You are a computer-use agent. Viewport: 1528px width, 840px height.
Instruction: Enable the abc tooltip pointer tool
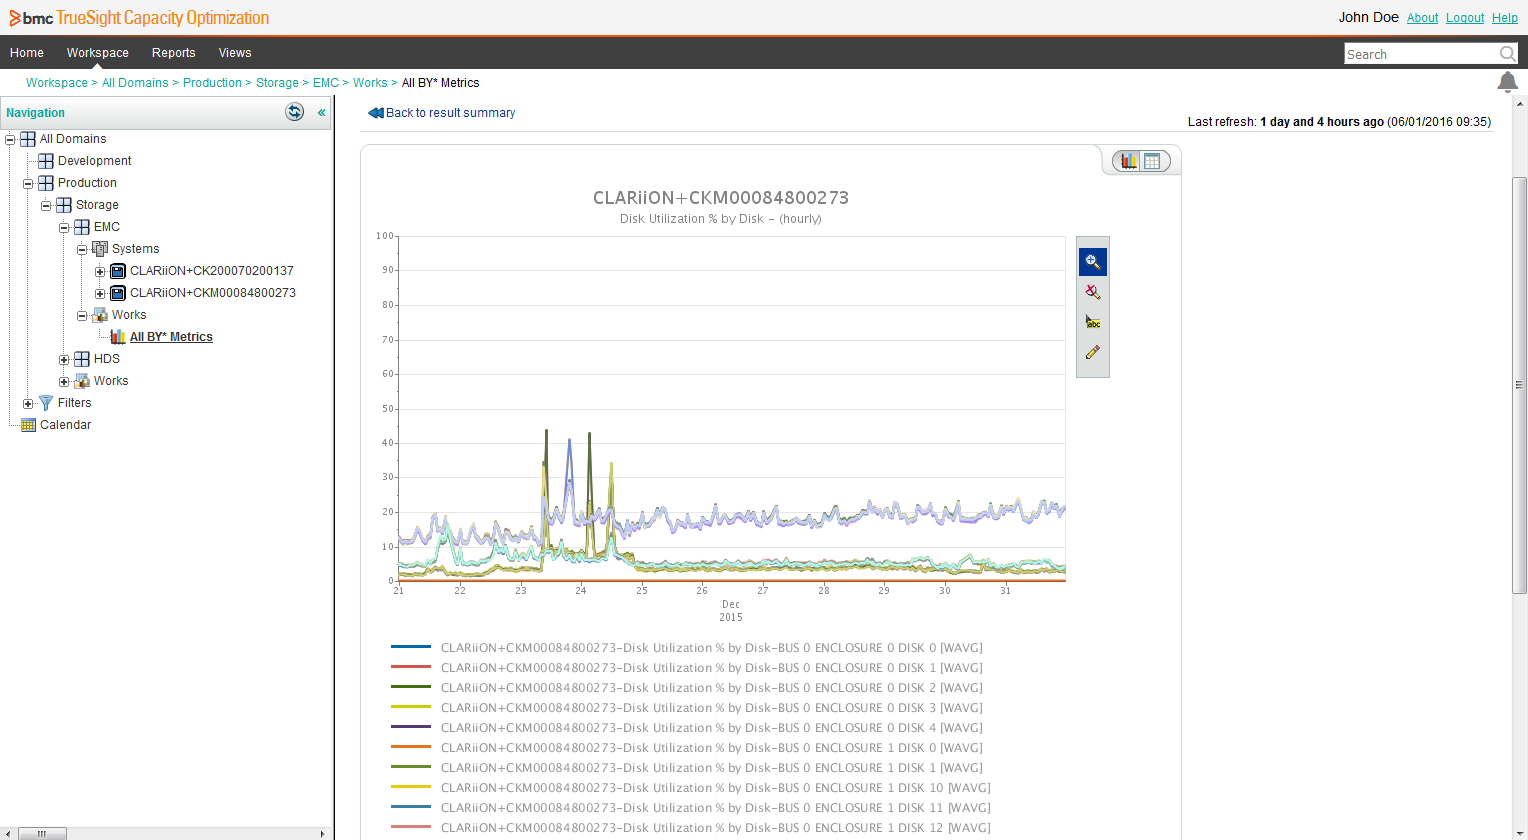[1093, 322]
